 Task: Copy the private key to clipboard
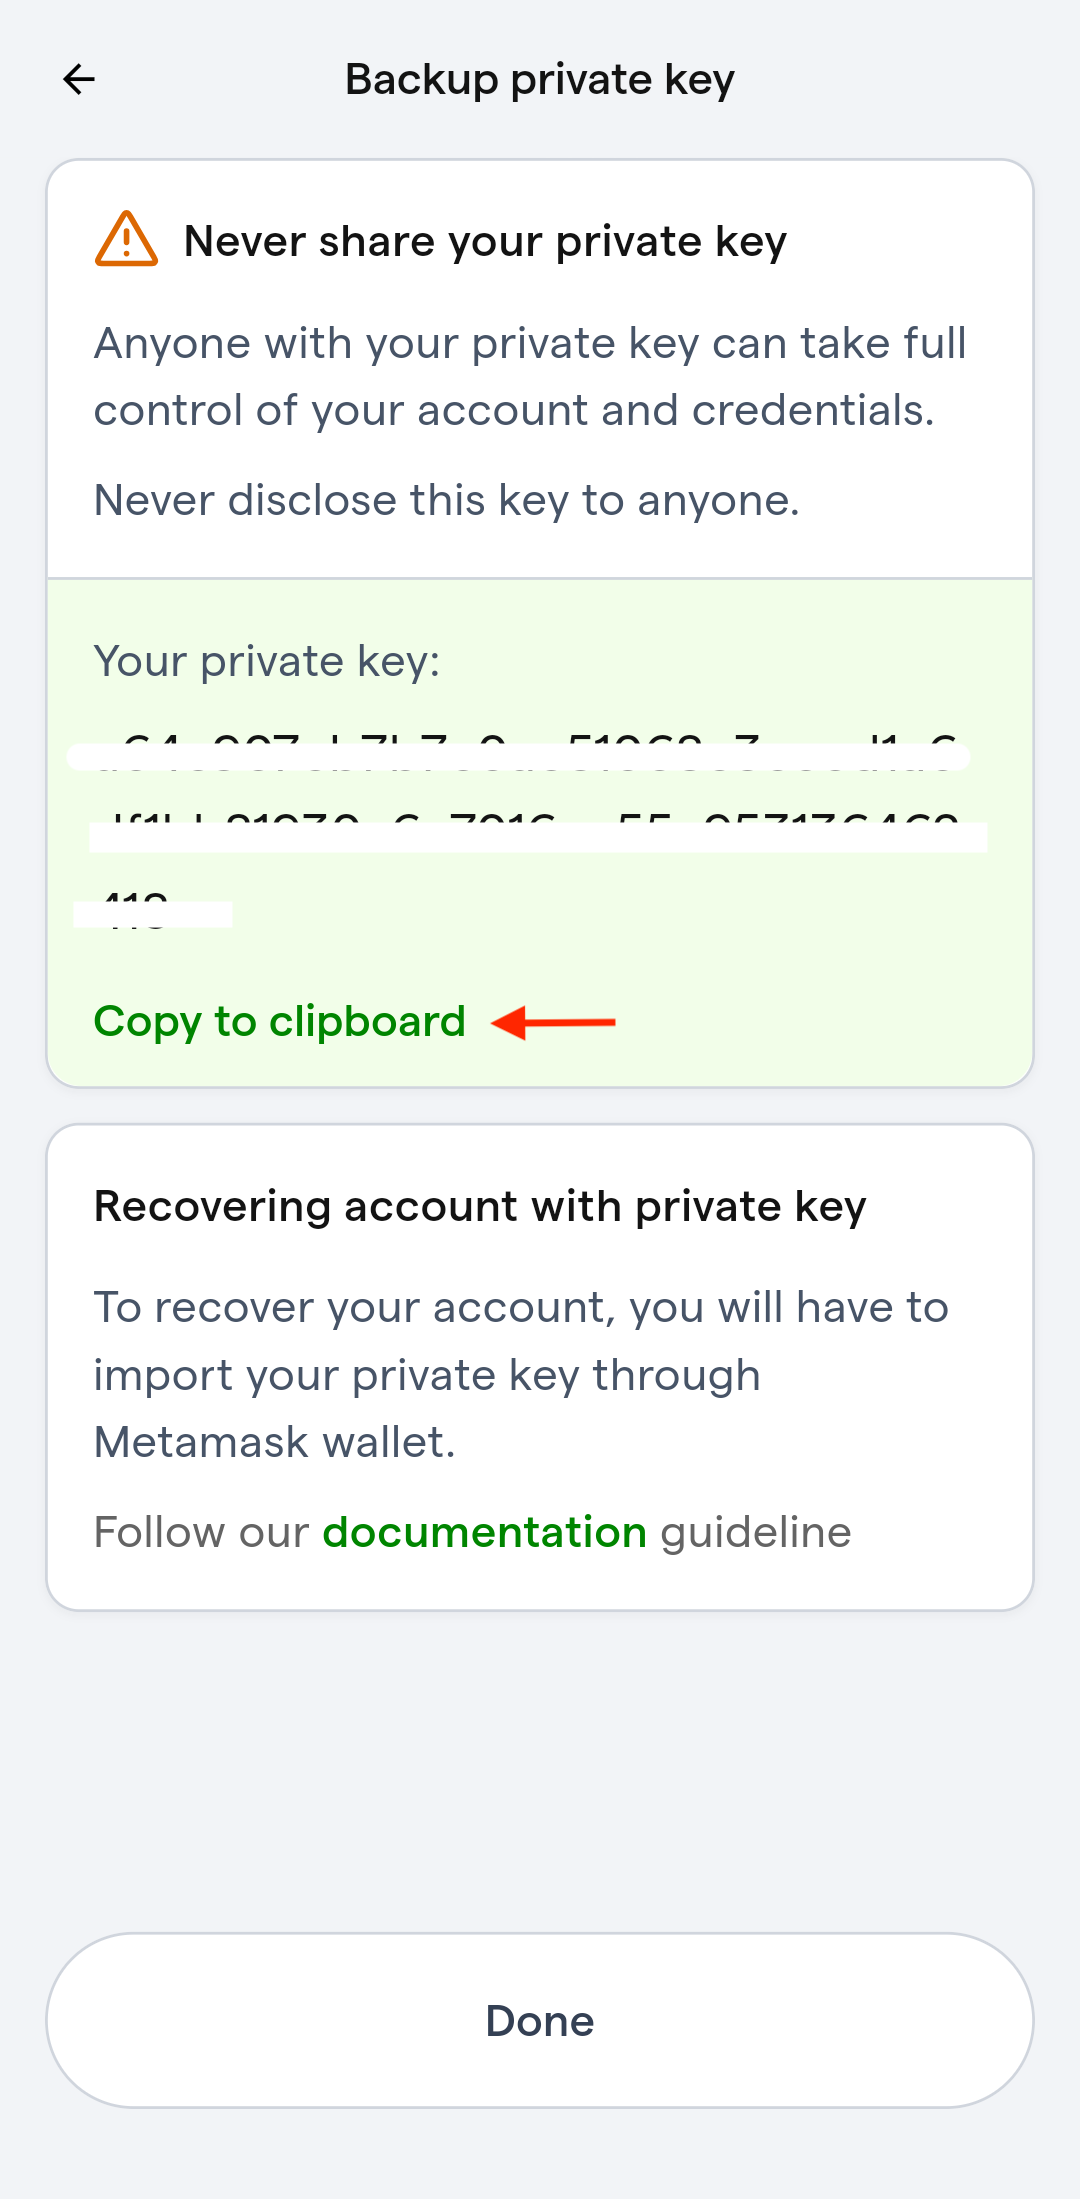coord(280,1022)
